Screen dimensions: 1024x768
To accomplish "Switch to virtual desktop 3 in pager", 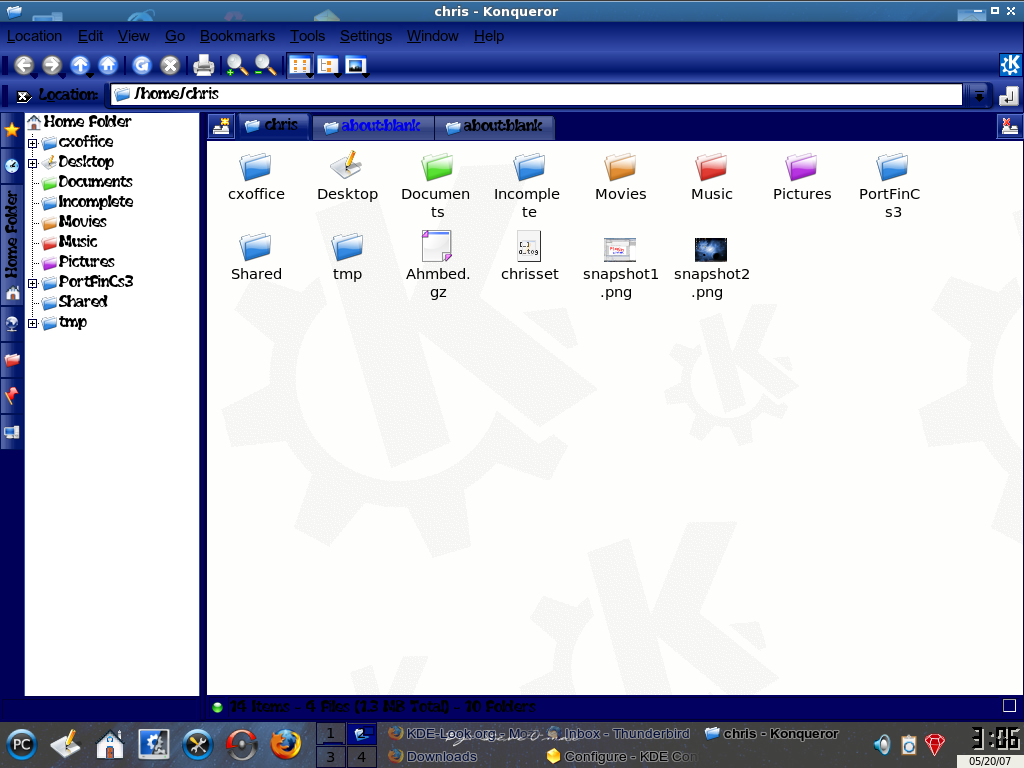I will [330, 757].
